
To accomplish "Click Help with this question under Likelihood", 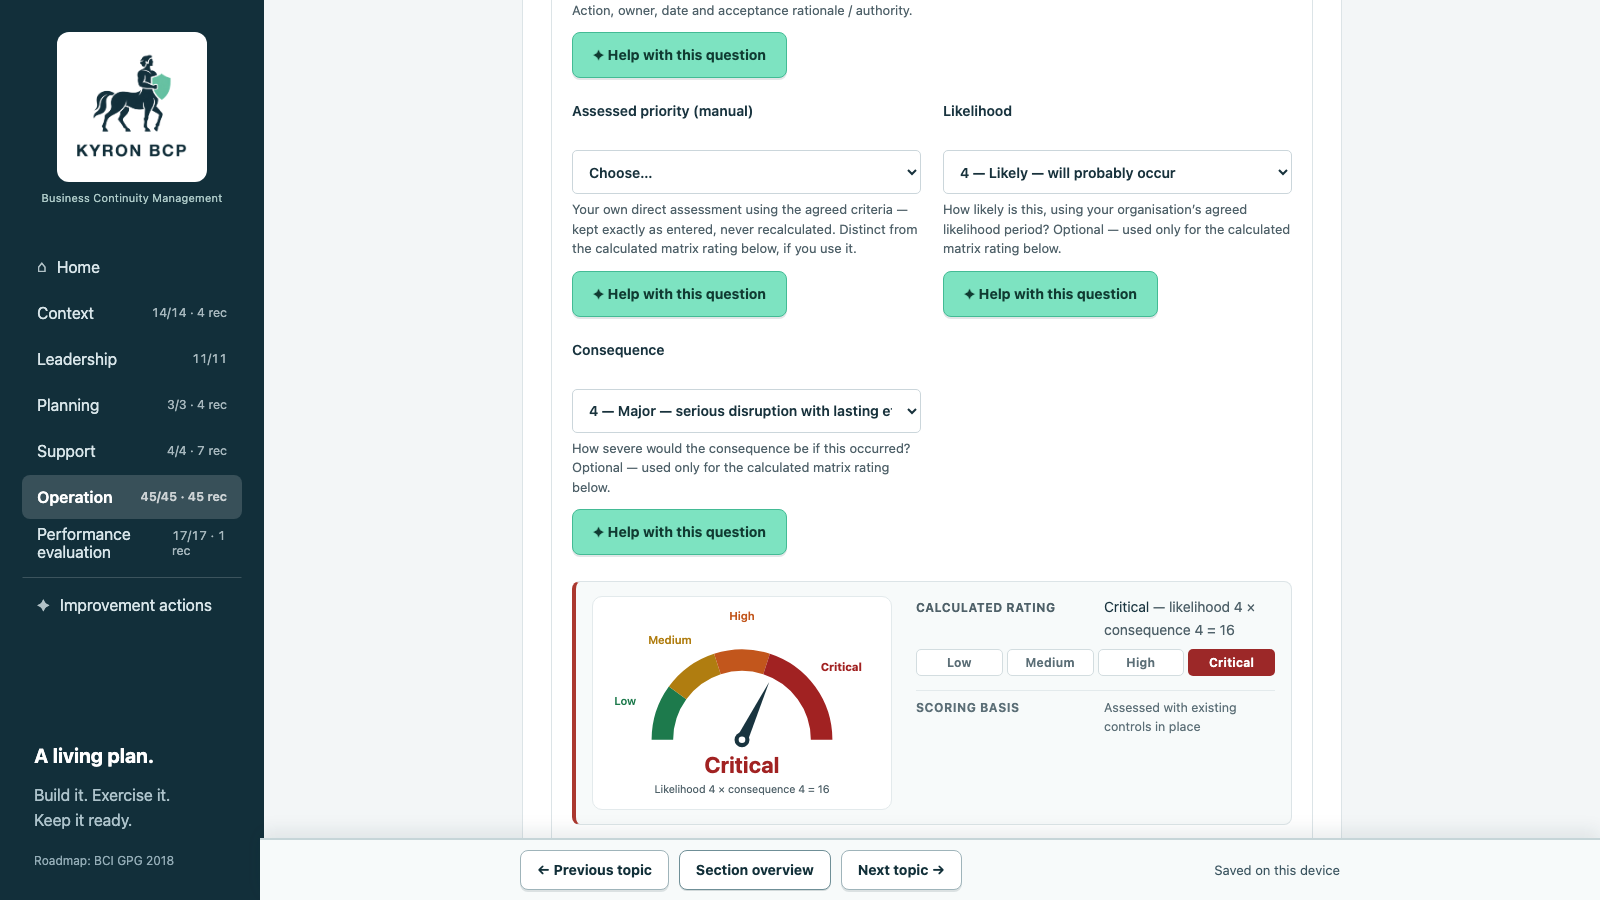I will [1050, 294].
